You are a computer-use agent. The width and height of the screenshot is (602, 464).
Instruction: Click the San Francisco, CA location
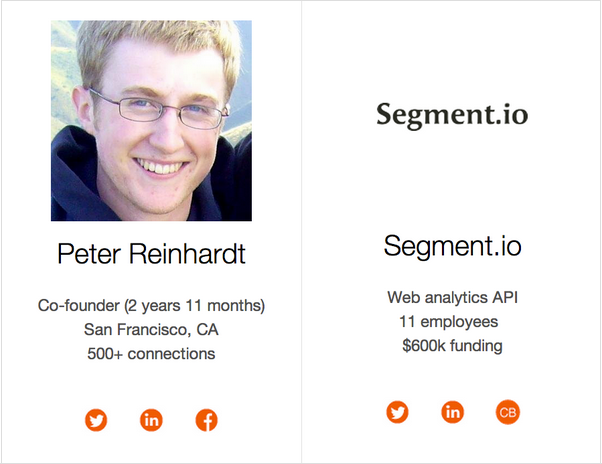151,329
